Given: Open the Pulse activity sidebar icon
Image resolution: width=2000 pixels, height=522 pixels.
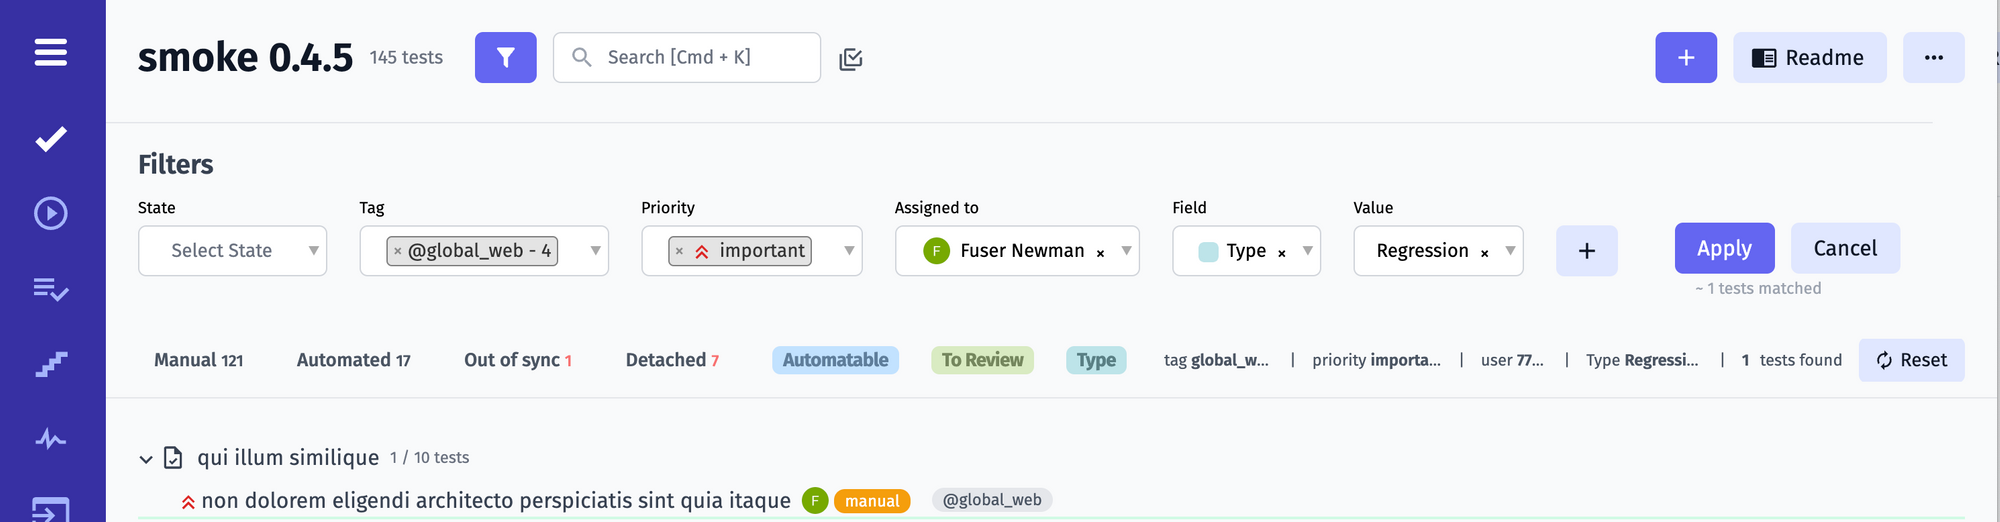Looking at the screenshot, I should tap(51, 439).
